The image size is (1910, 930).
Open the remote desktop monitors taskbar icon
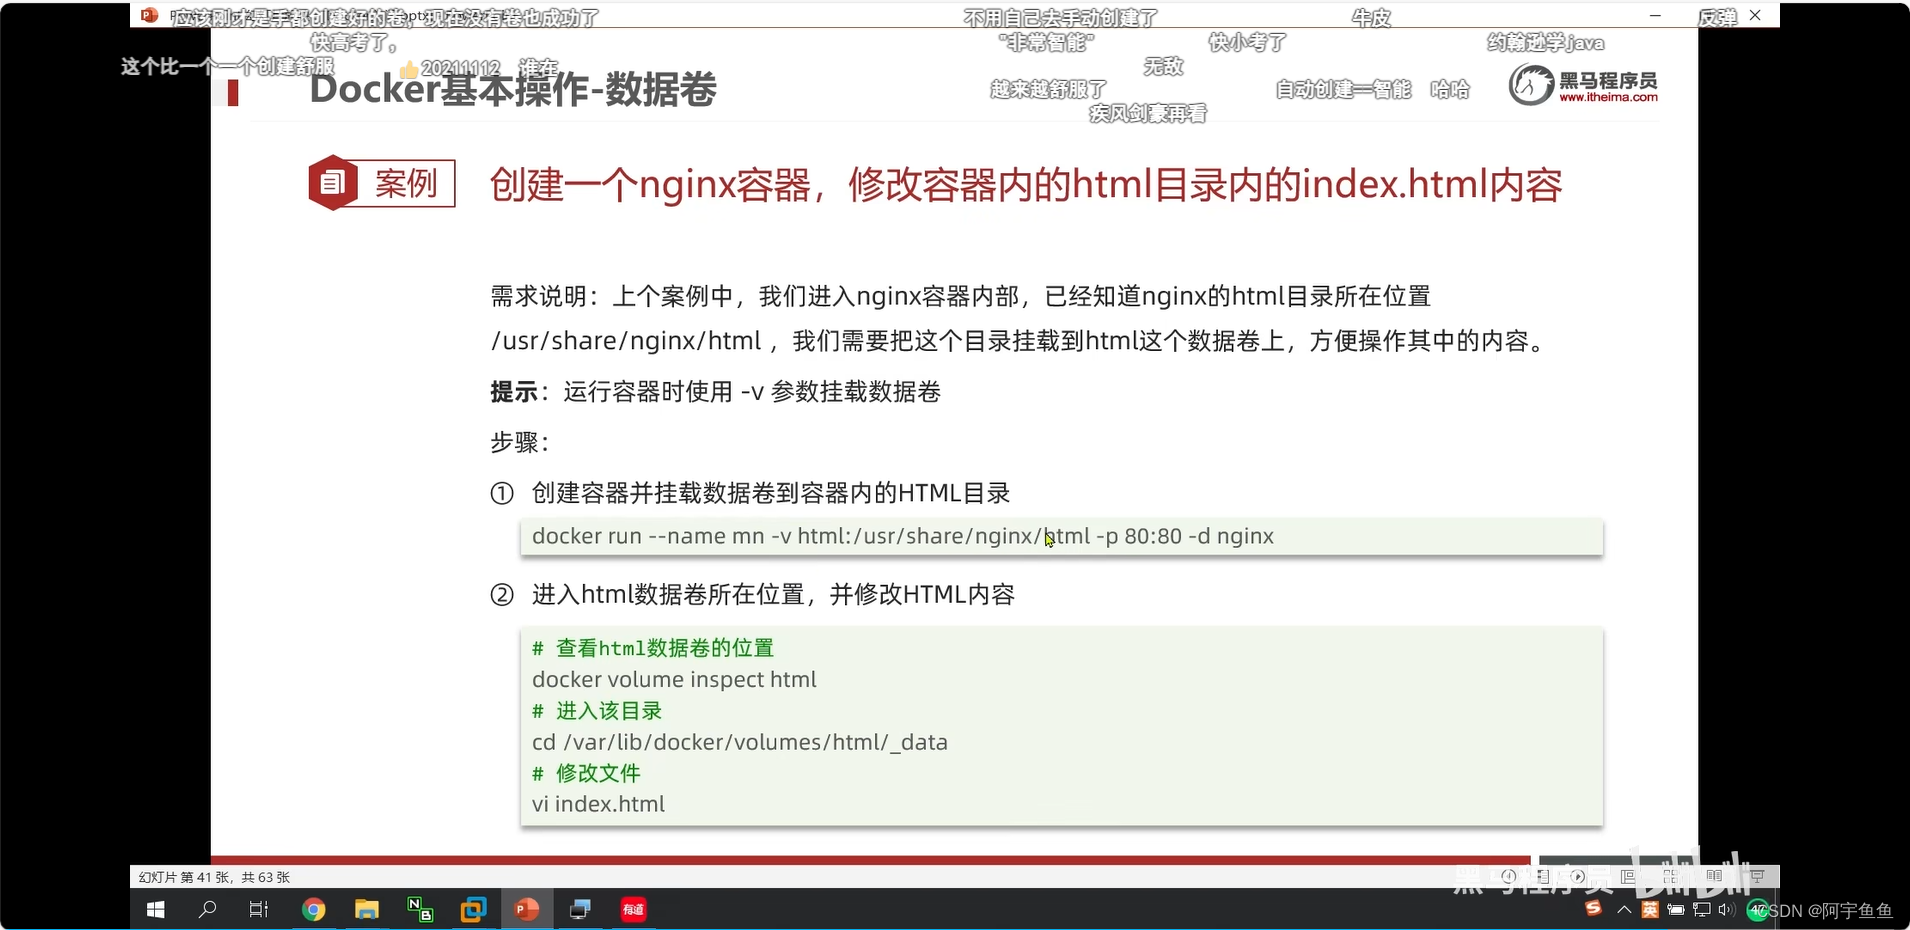580,909
